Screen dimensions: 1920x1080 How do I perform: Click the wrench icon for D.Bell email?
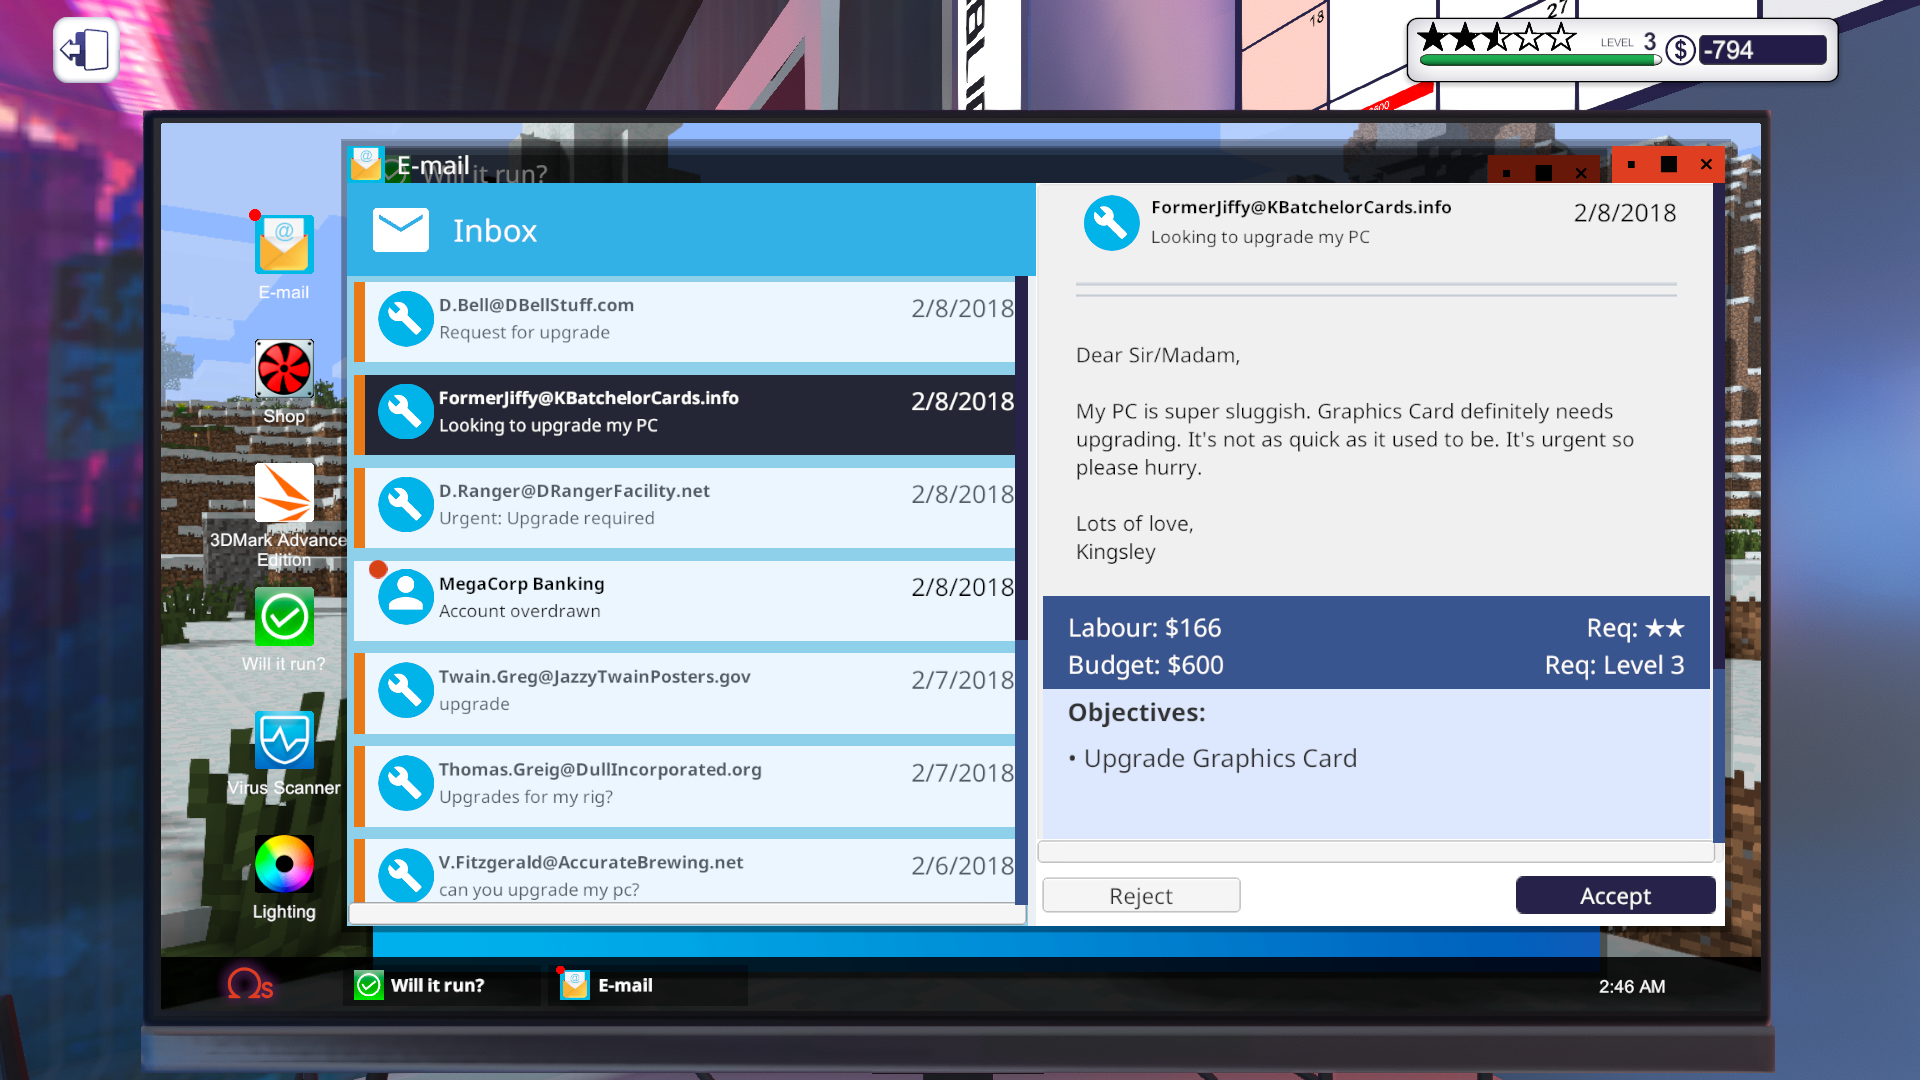pyautogui.click(x=405, y=319)
